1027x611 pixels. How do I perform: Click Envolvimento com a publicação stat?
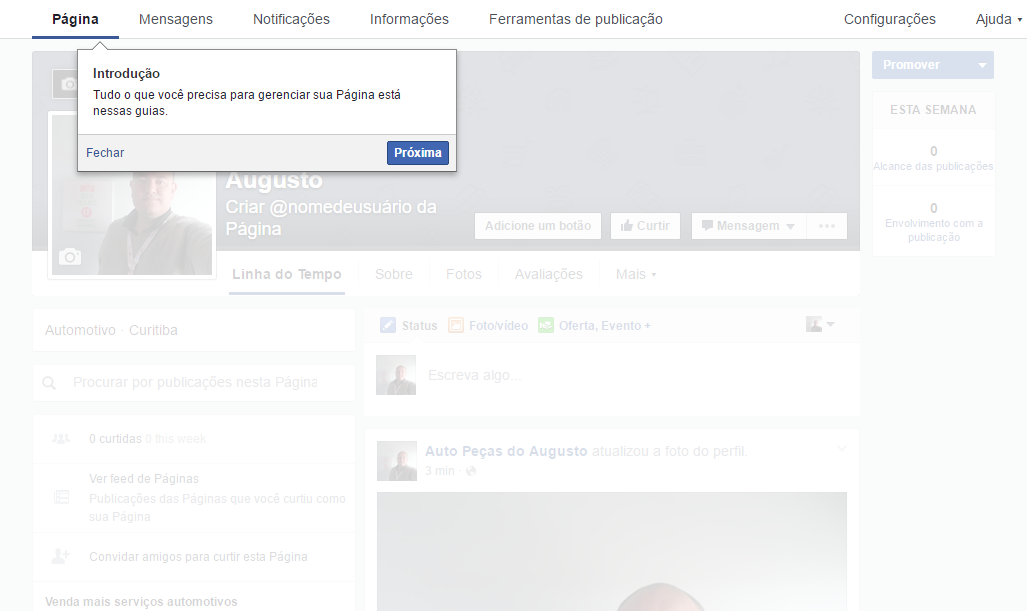(933, 222)
